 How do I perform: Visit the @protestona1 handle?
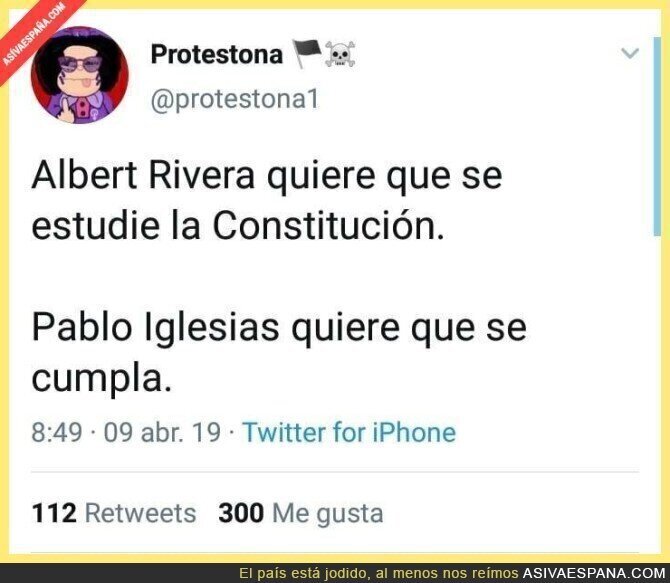point(235,100)
